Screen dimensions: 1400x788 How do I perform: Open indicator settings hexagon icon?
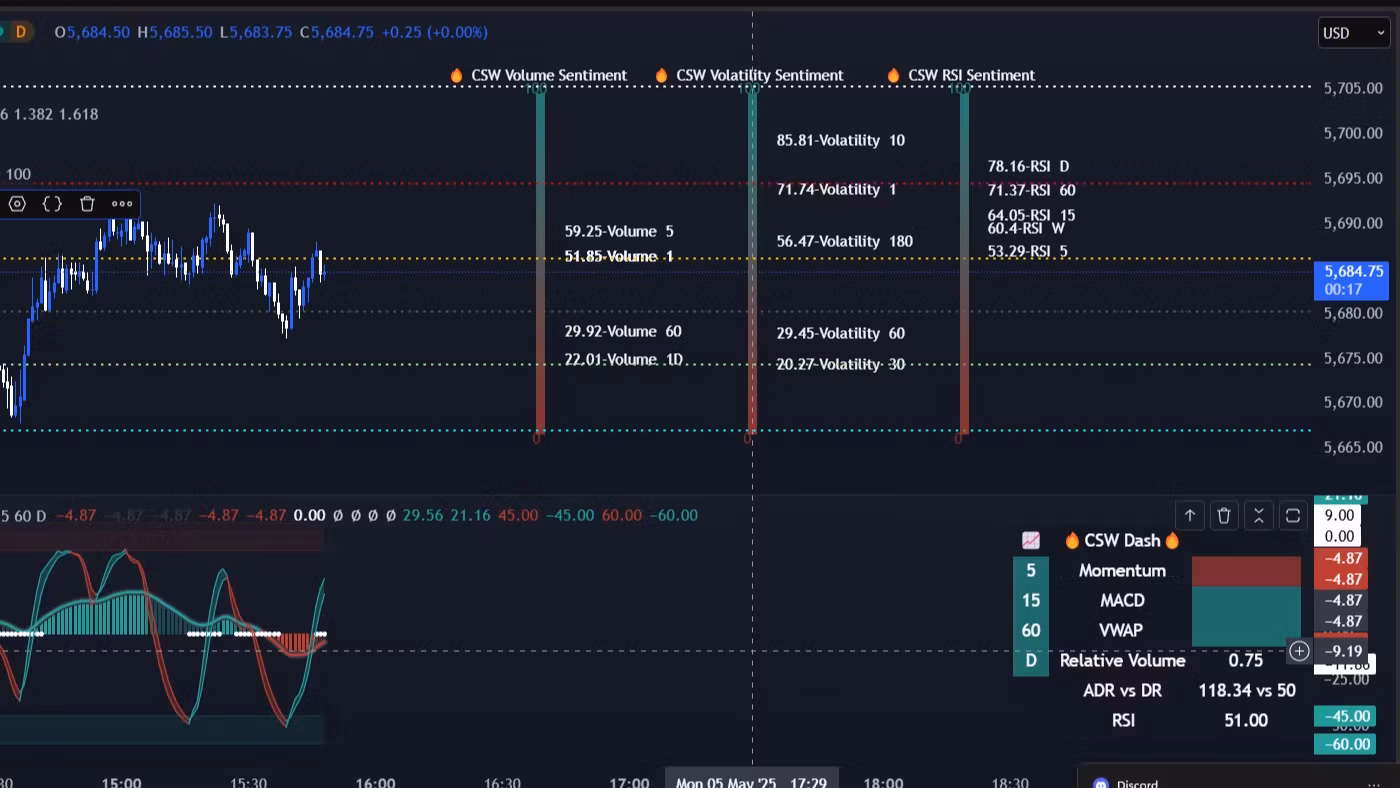tap(17, 204)
